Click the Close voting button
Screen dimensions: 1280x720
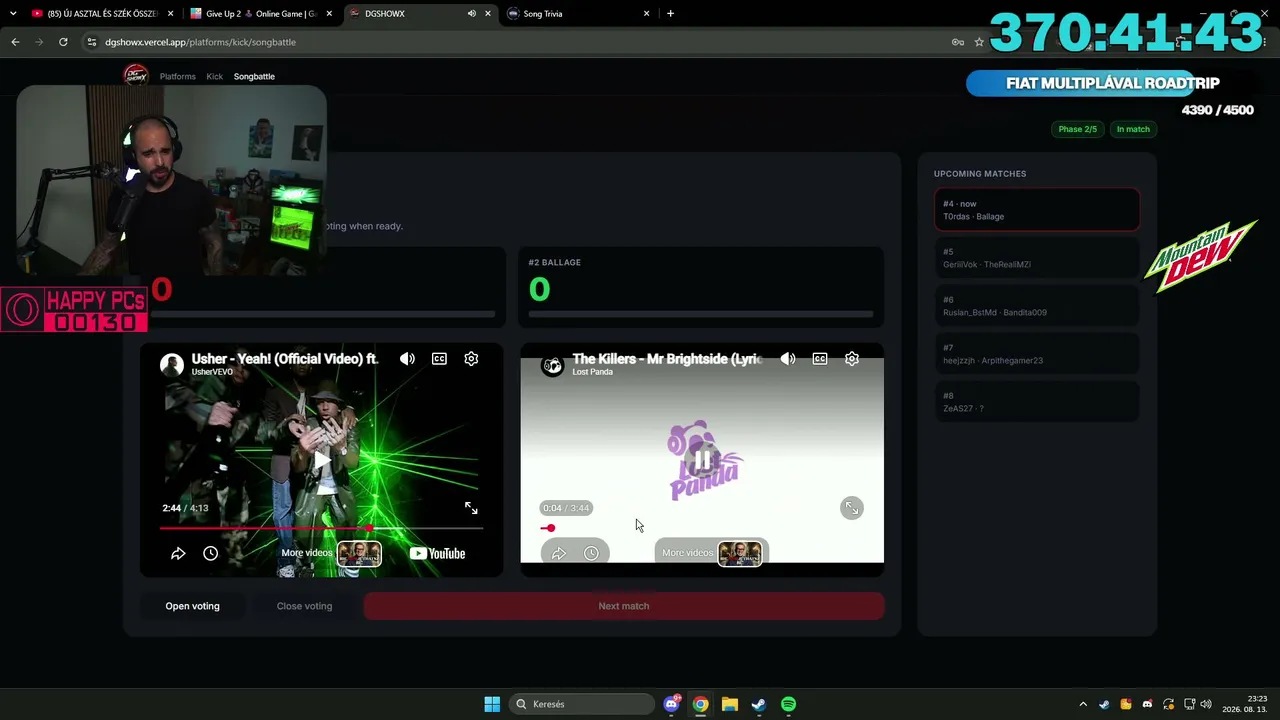pos(304,606)
